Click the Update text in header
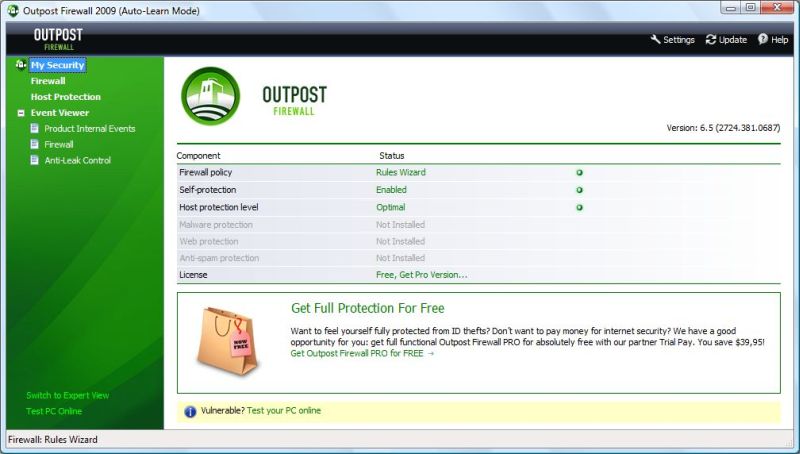 [x=733, y=40]
